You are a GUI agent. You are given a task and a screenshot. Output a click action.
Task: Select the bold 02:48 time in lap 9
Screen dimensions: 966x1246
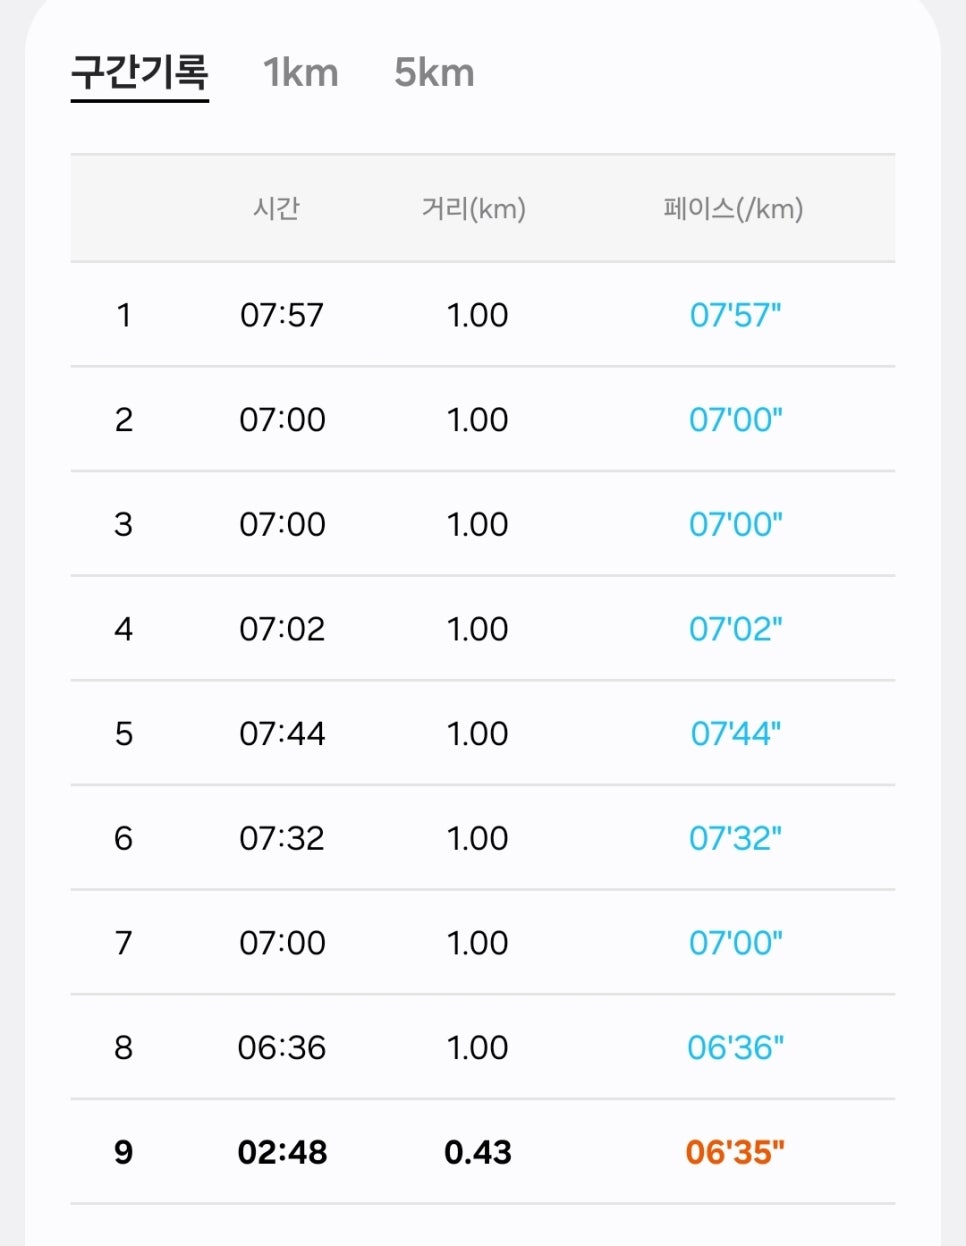click(282, 1152)
